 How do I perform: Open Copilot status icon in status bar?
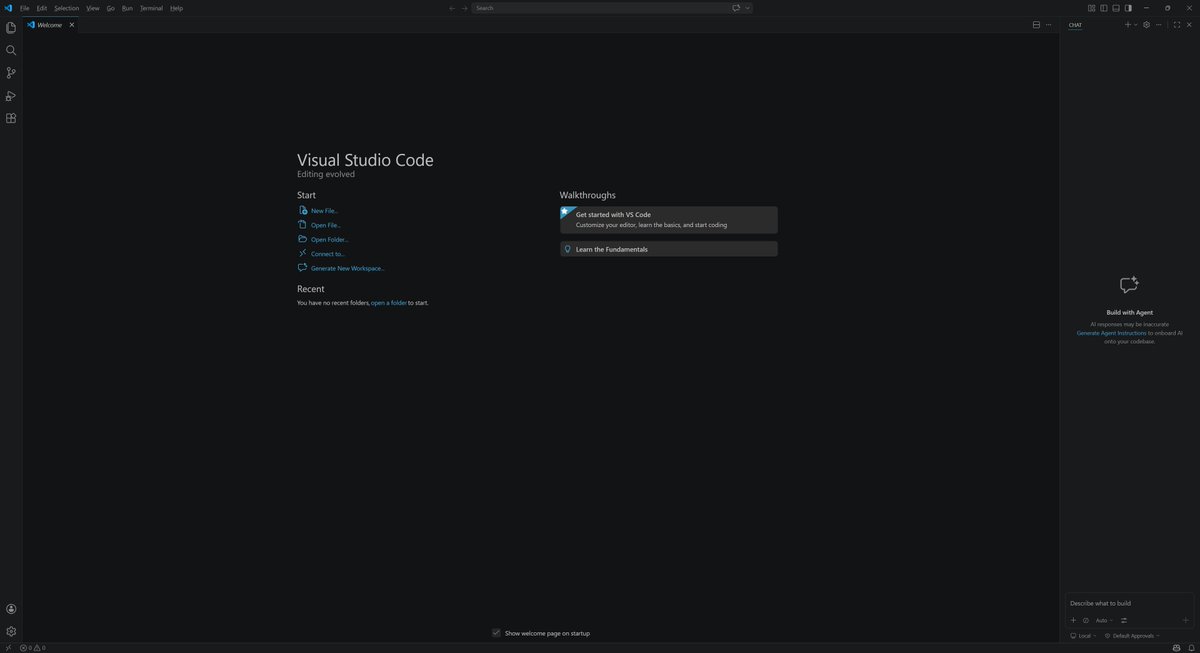[1176, 647]
